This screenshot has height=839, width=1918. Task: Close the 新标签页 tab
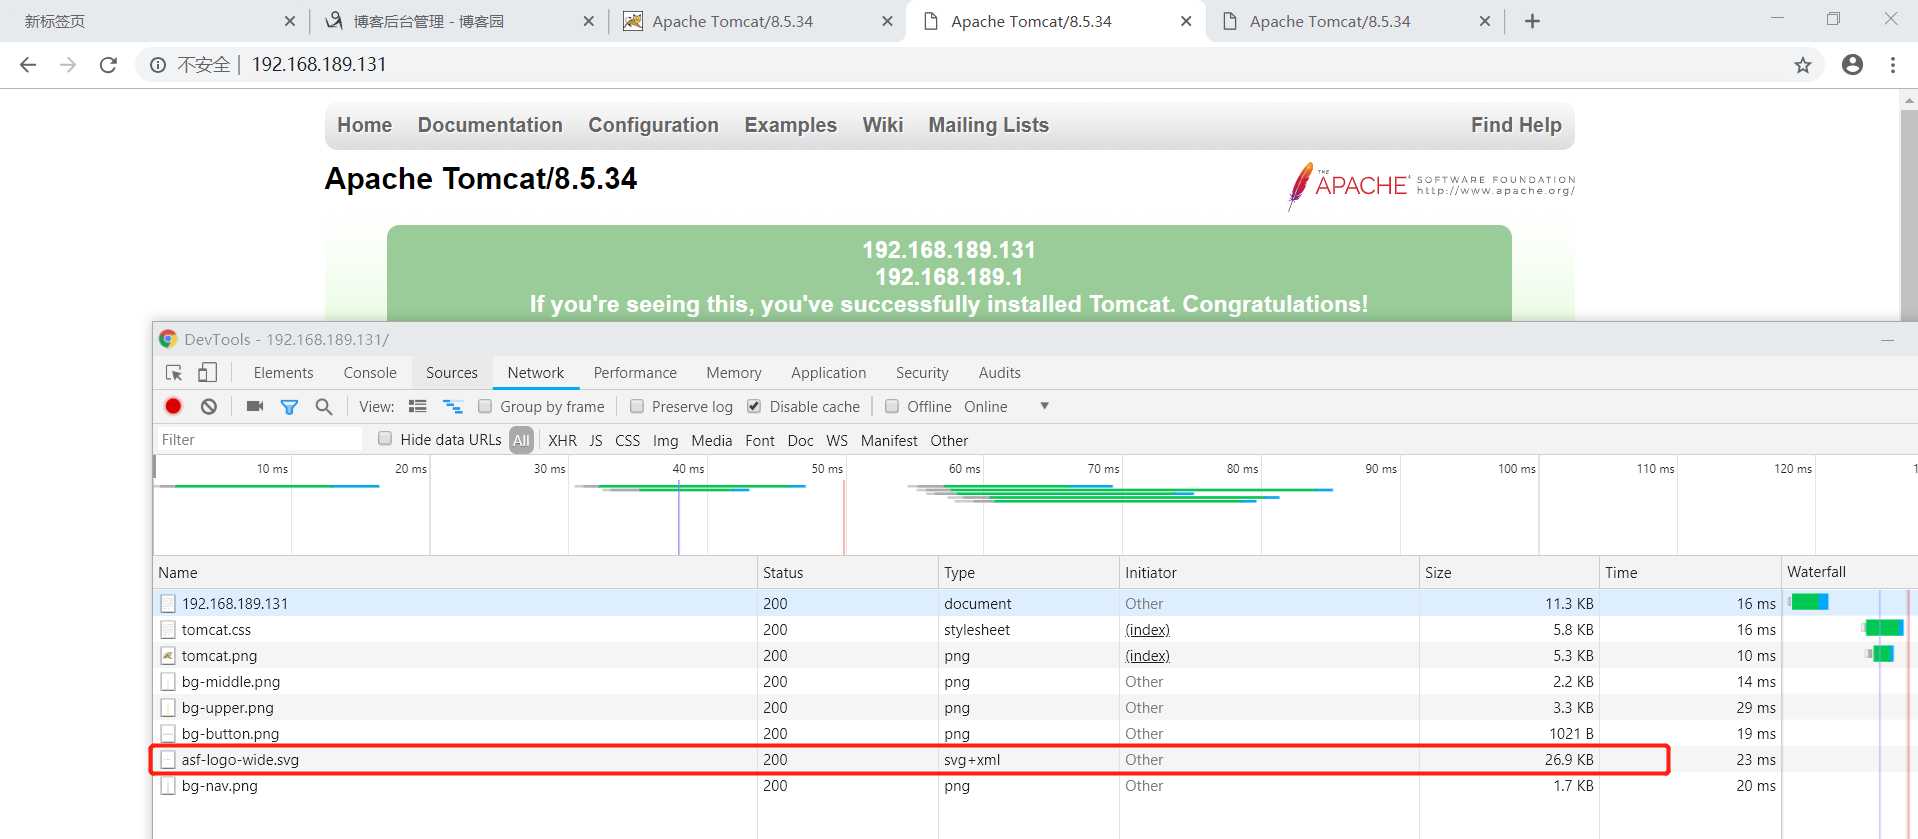[x=290, y=21]
